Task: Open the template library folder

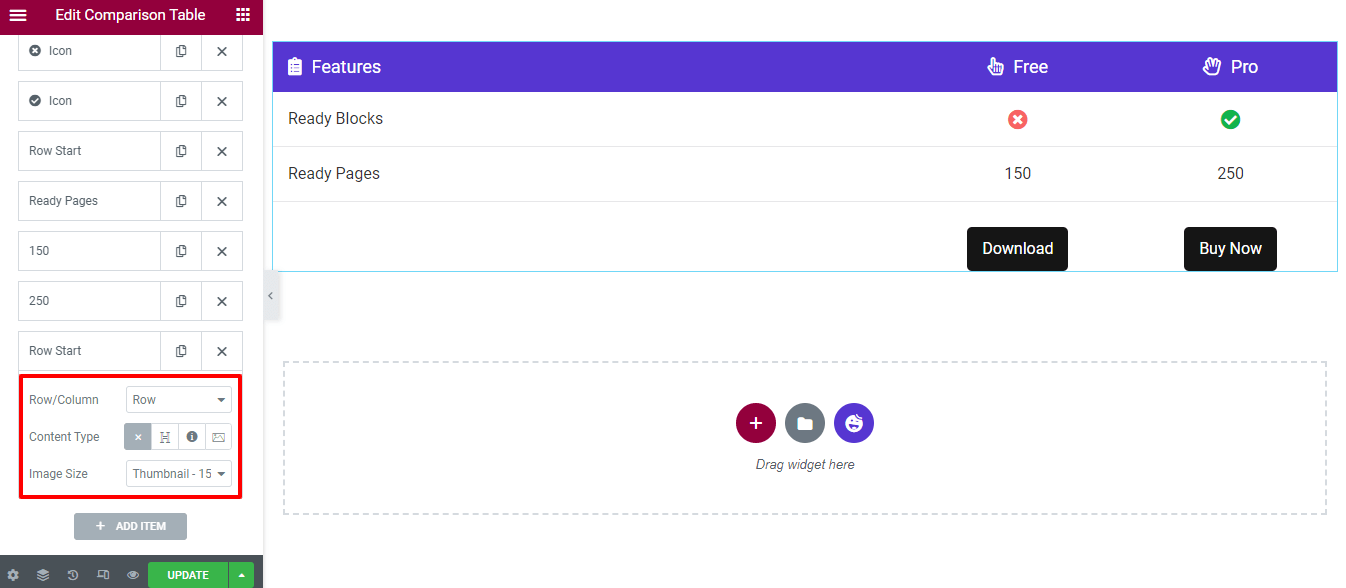Action: [805, 423]
